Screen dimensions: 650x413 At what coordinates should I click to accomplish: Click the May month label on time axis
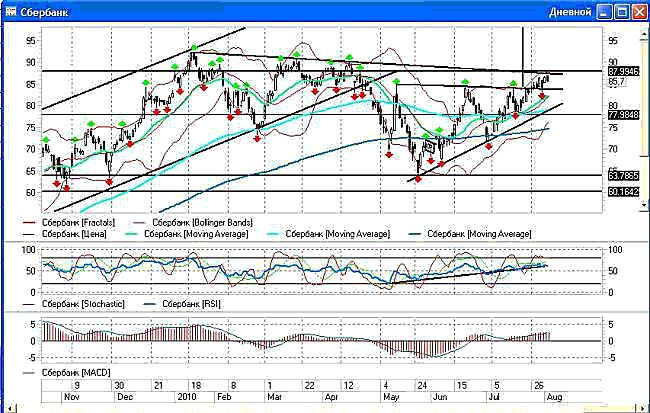pos(391,397)
